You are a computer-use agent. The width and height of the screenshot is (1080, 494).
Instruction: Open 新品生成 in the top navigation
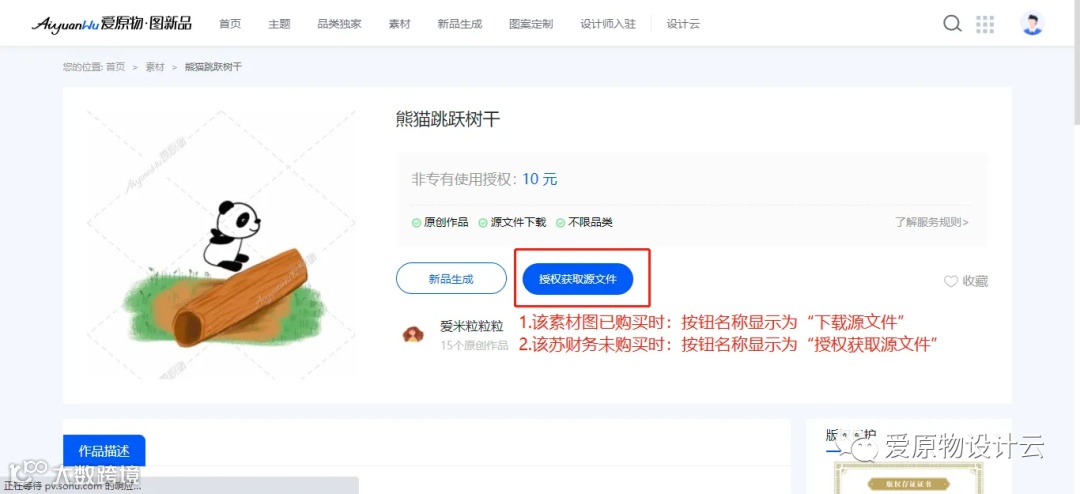pyautogui.click(x=459, y=24)
